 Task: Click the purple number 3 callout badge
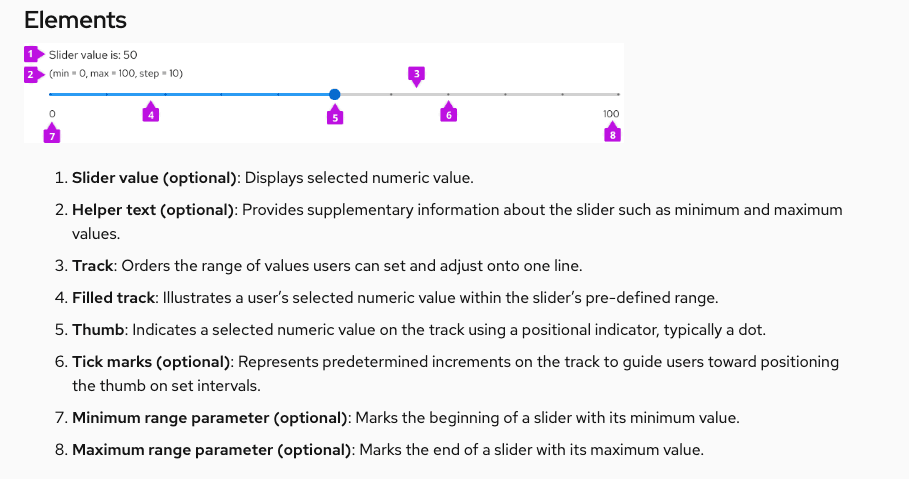pyautogui.click(x=416, y=73)
